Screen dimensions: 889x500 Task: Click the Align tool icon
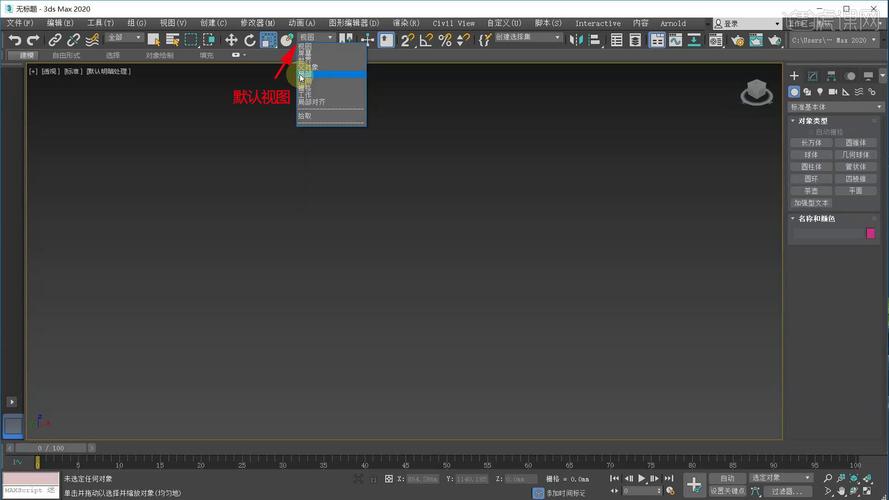pos(594,40)
